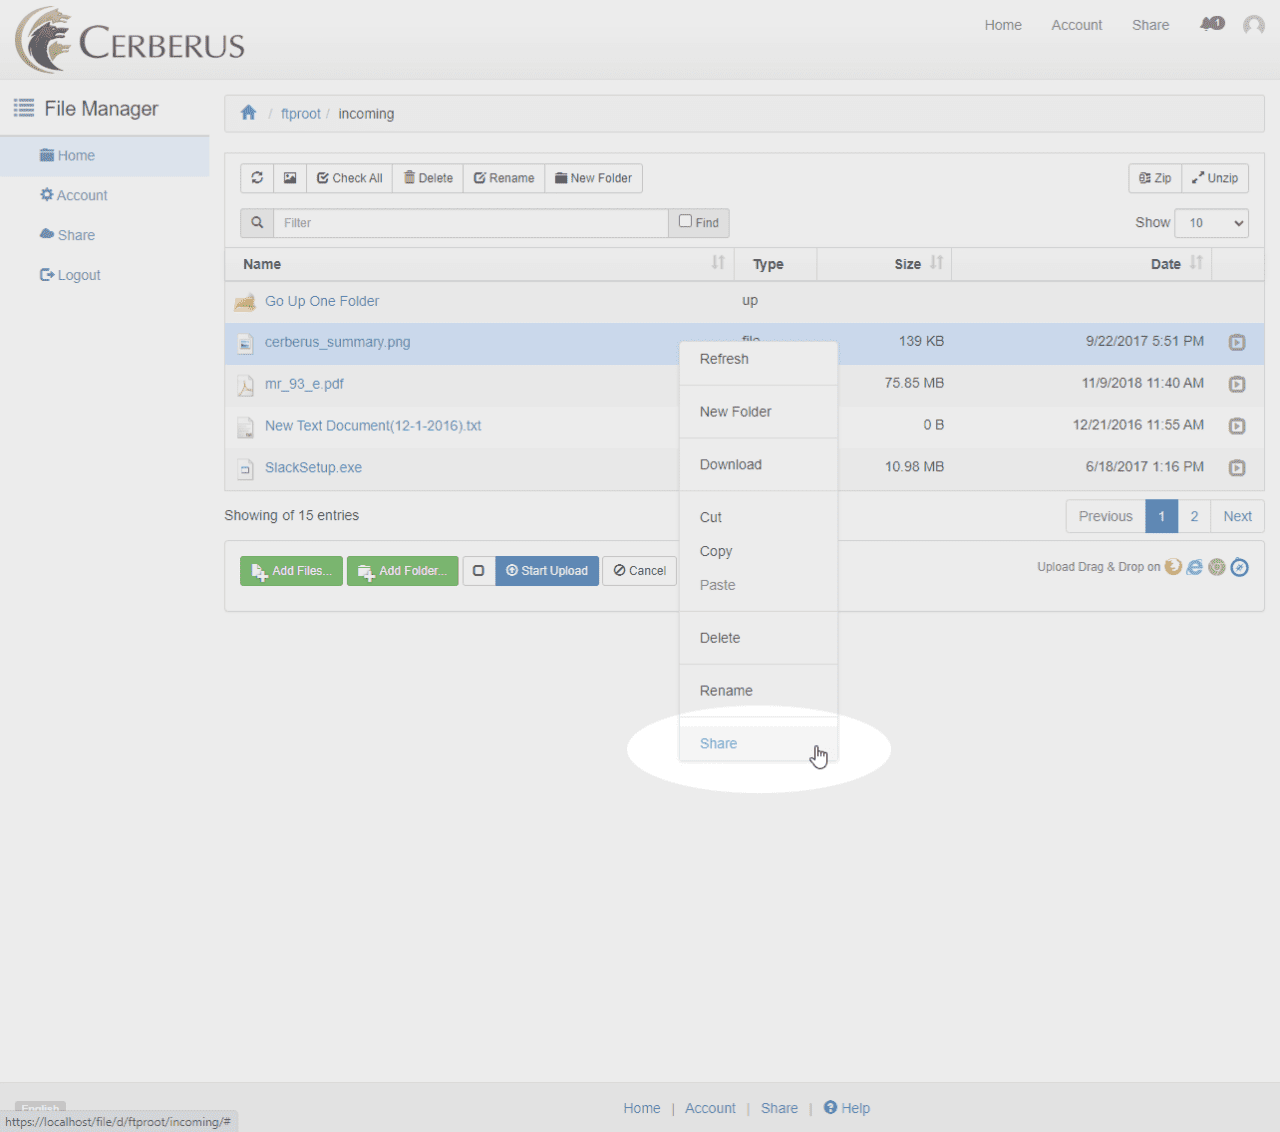Click the Unzip button
Viewport: 1280px width, 1132px height.
point(1215,178)
